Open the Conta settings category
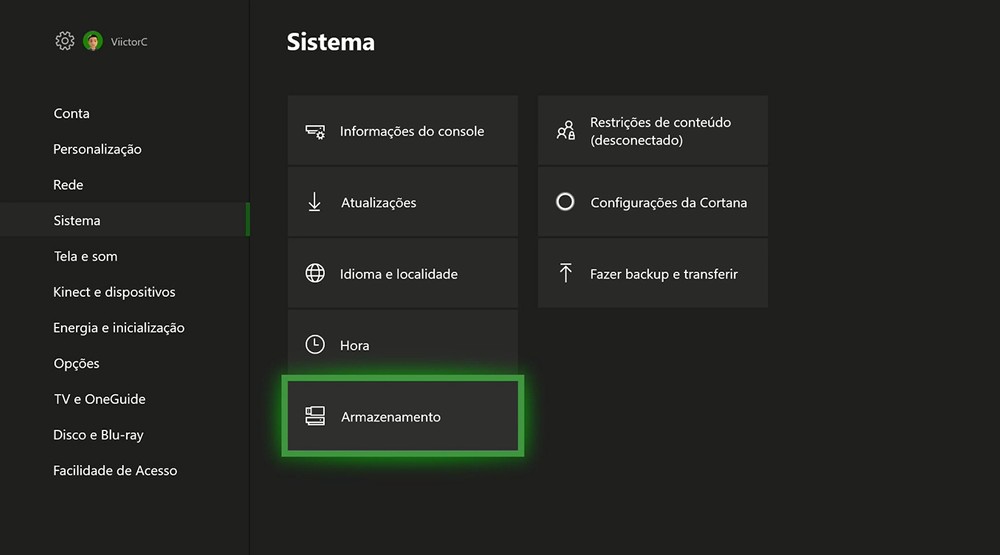1000x555 pixels. (x=72, y=113)
